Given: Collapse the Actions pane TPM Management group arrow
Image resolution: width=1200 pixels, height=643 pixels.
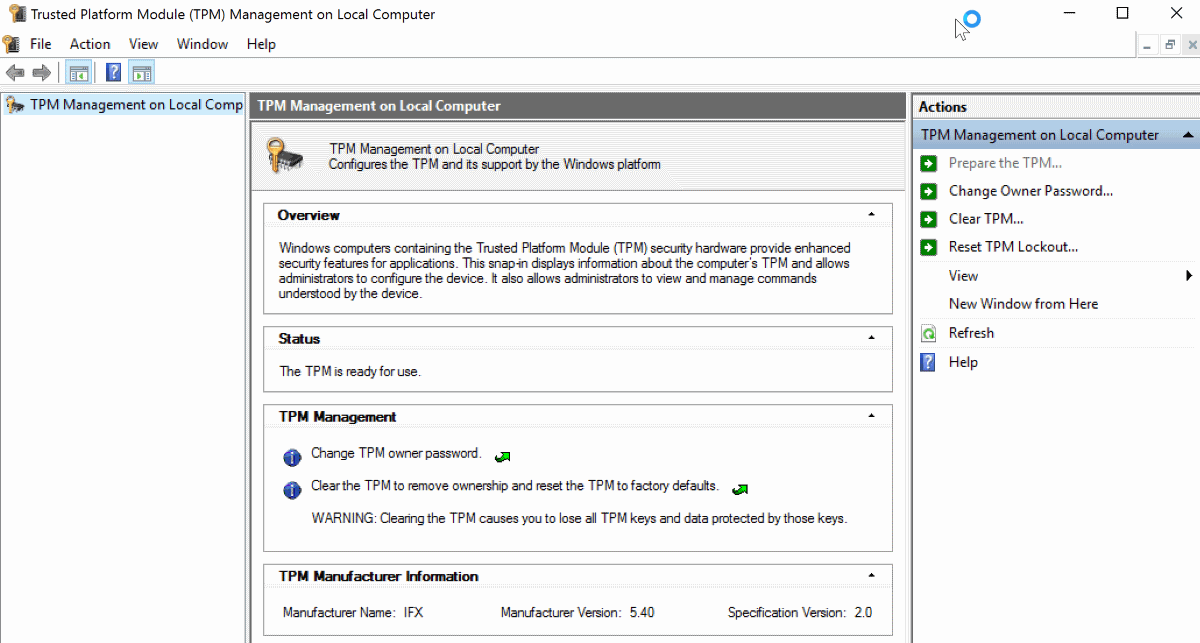Looking at the screenshot, I should coord(1187,135).
